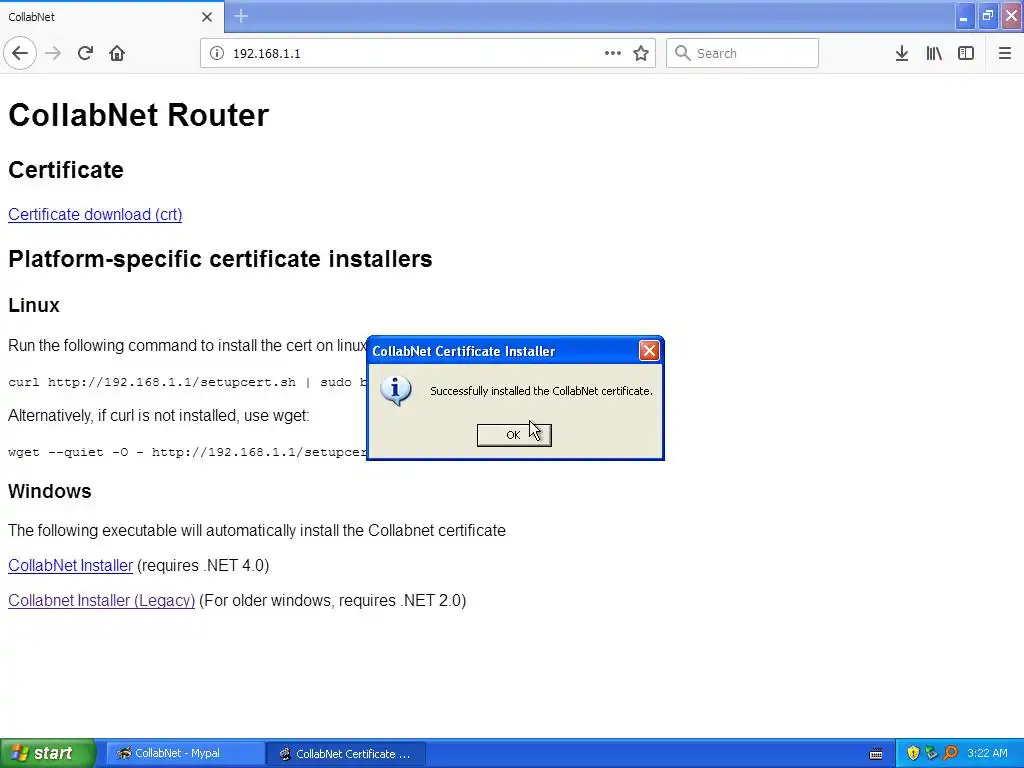This screenshot has height=768, width=1024.
Task: Click the forward navigation arrow
Action: [x=53, y=53]
